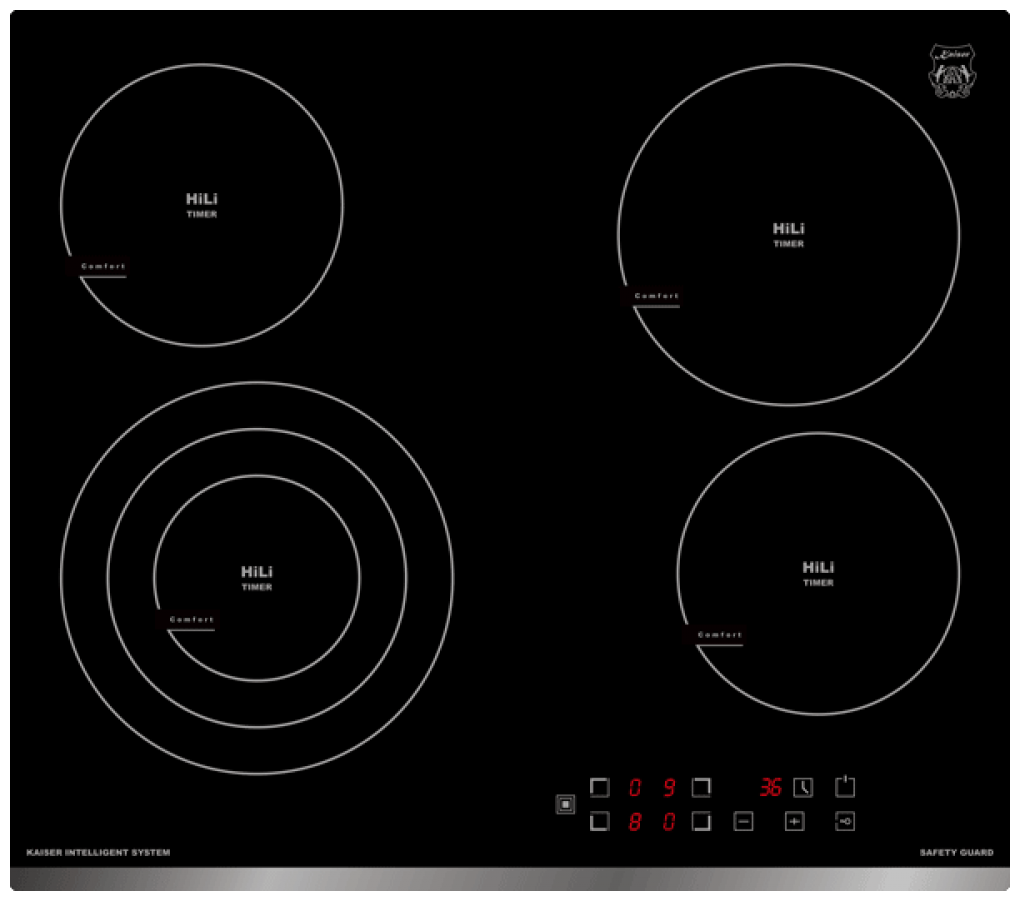The height and width of the screenshot is (901, 1020).
Task: Tap the timer clock icon
Action: click(x=803, y=787)
